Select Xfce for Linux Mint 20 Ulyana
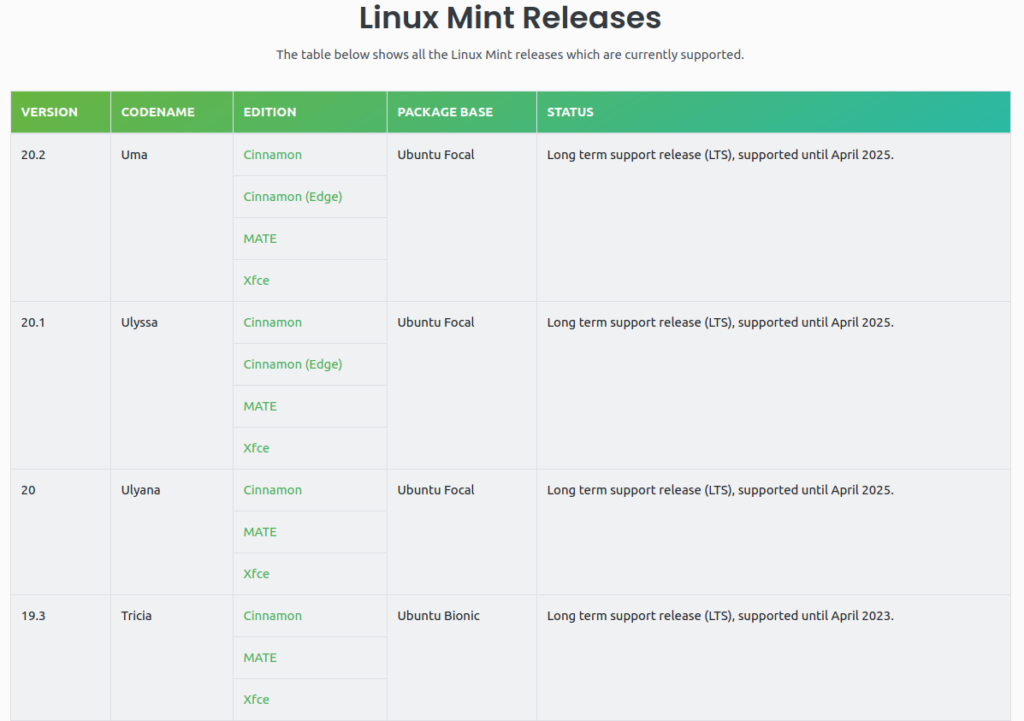The width and height of the screenshot is (1024, 721). pyautogui.click(x=256, y=575)
